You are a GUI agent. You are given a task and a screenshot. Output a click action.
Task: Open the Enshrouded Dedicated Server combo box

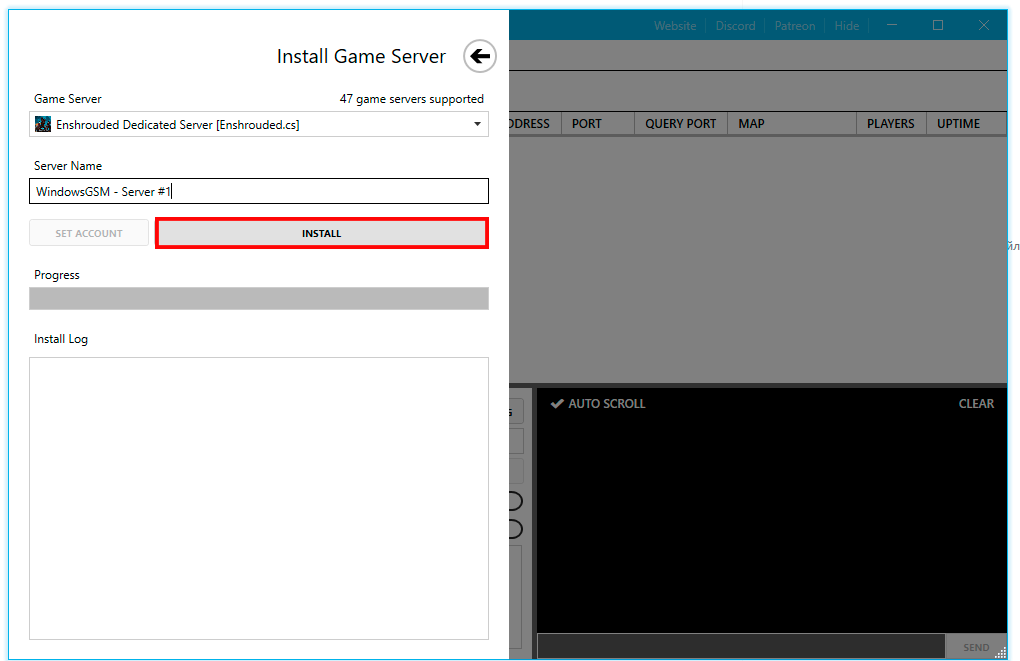click(259, 124)
